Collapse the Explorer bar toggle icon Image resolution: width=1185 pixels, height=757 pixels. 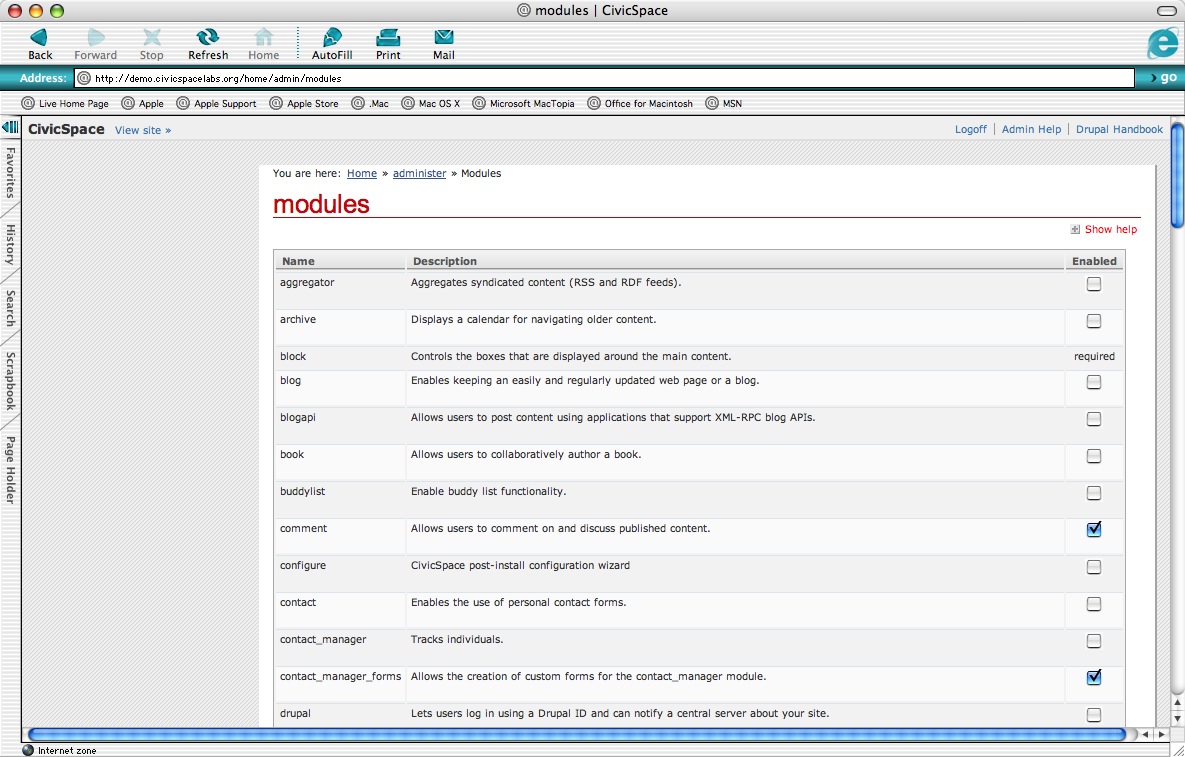point(10,127)
